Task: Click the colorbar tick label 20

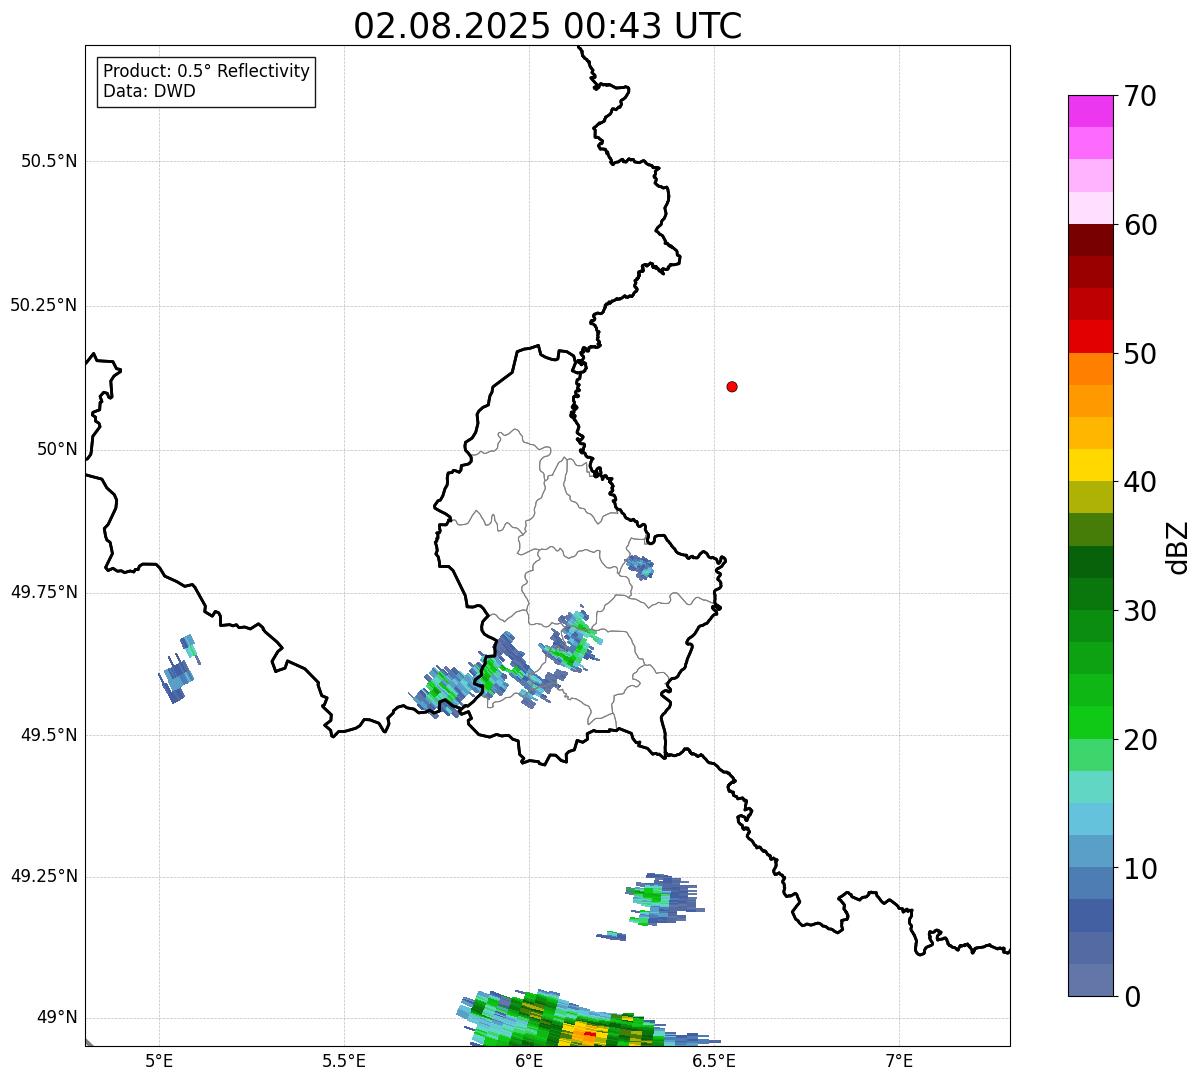Action: [1140, 740]
